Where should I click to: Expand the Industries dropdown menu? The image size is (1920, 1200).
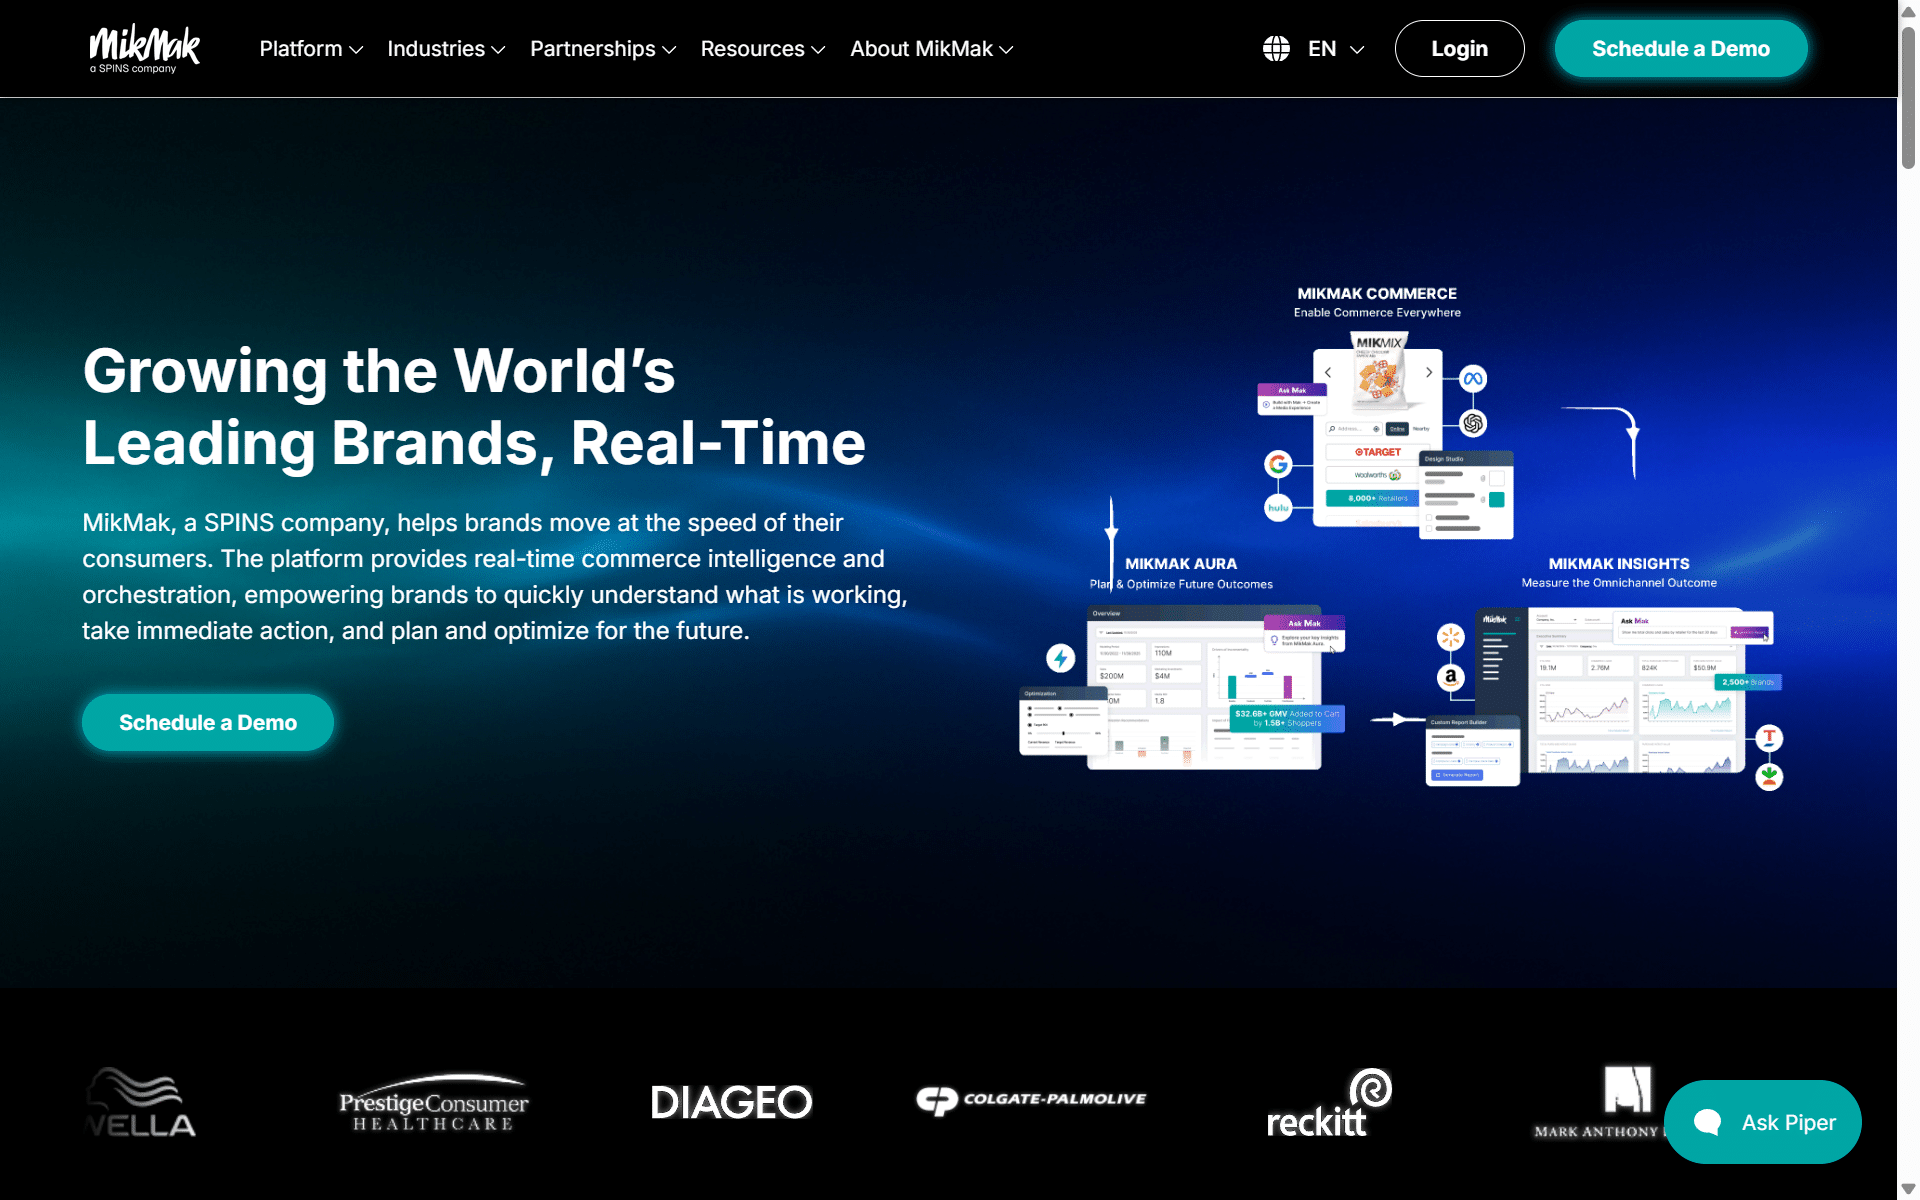[x=446, y=49]
